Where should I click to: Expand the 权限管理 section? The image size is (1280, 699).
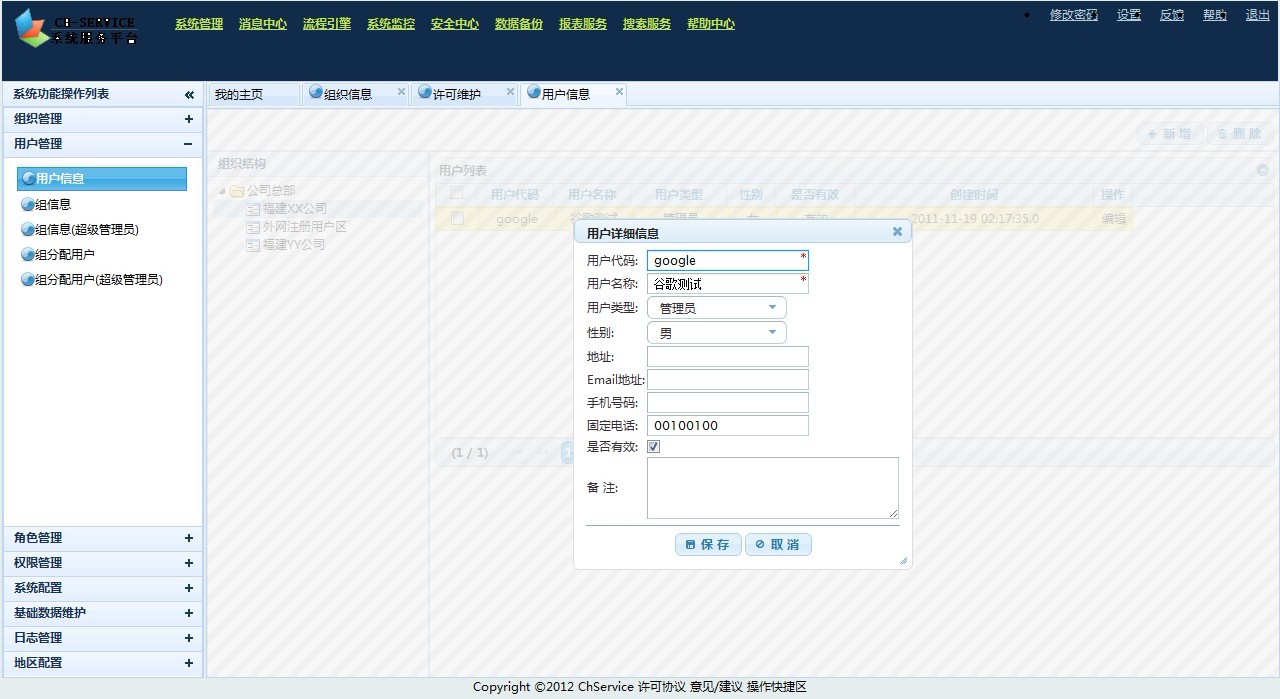(188, 563)
